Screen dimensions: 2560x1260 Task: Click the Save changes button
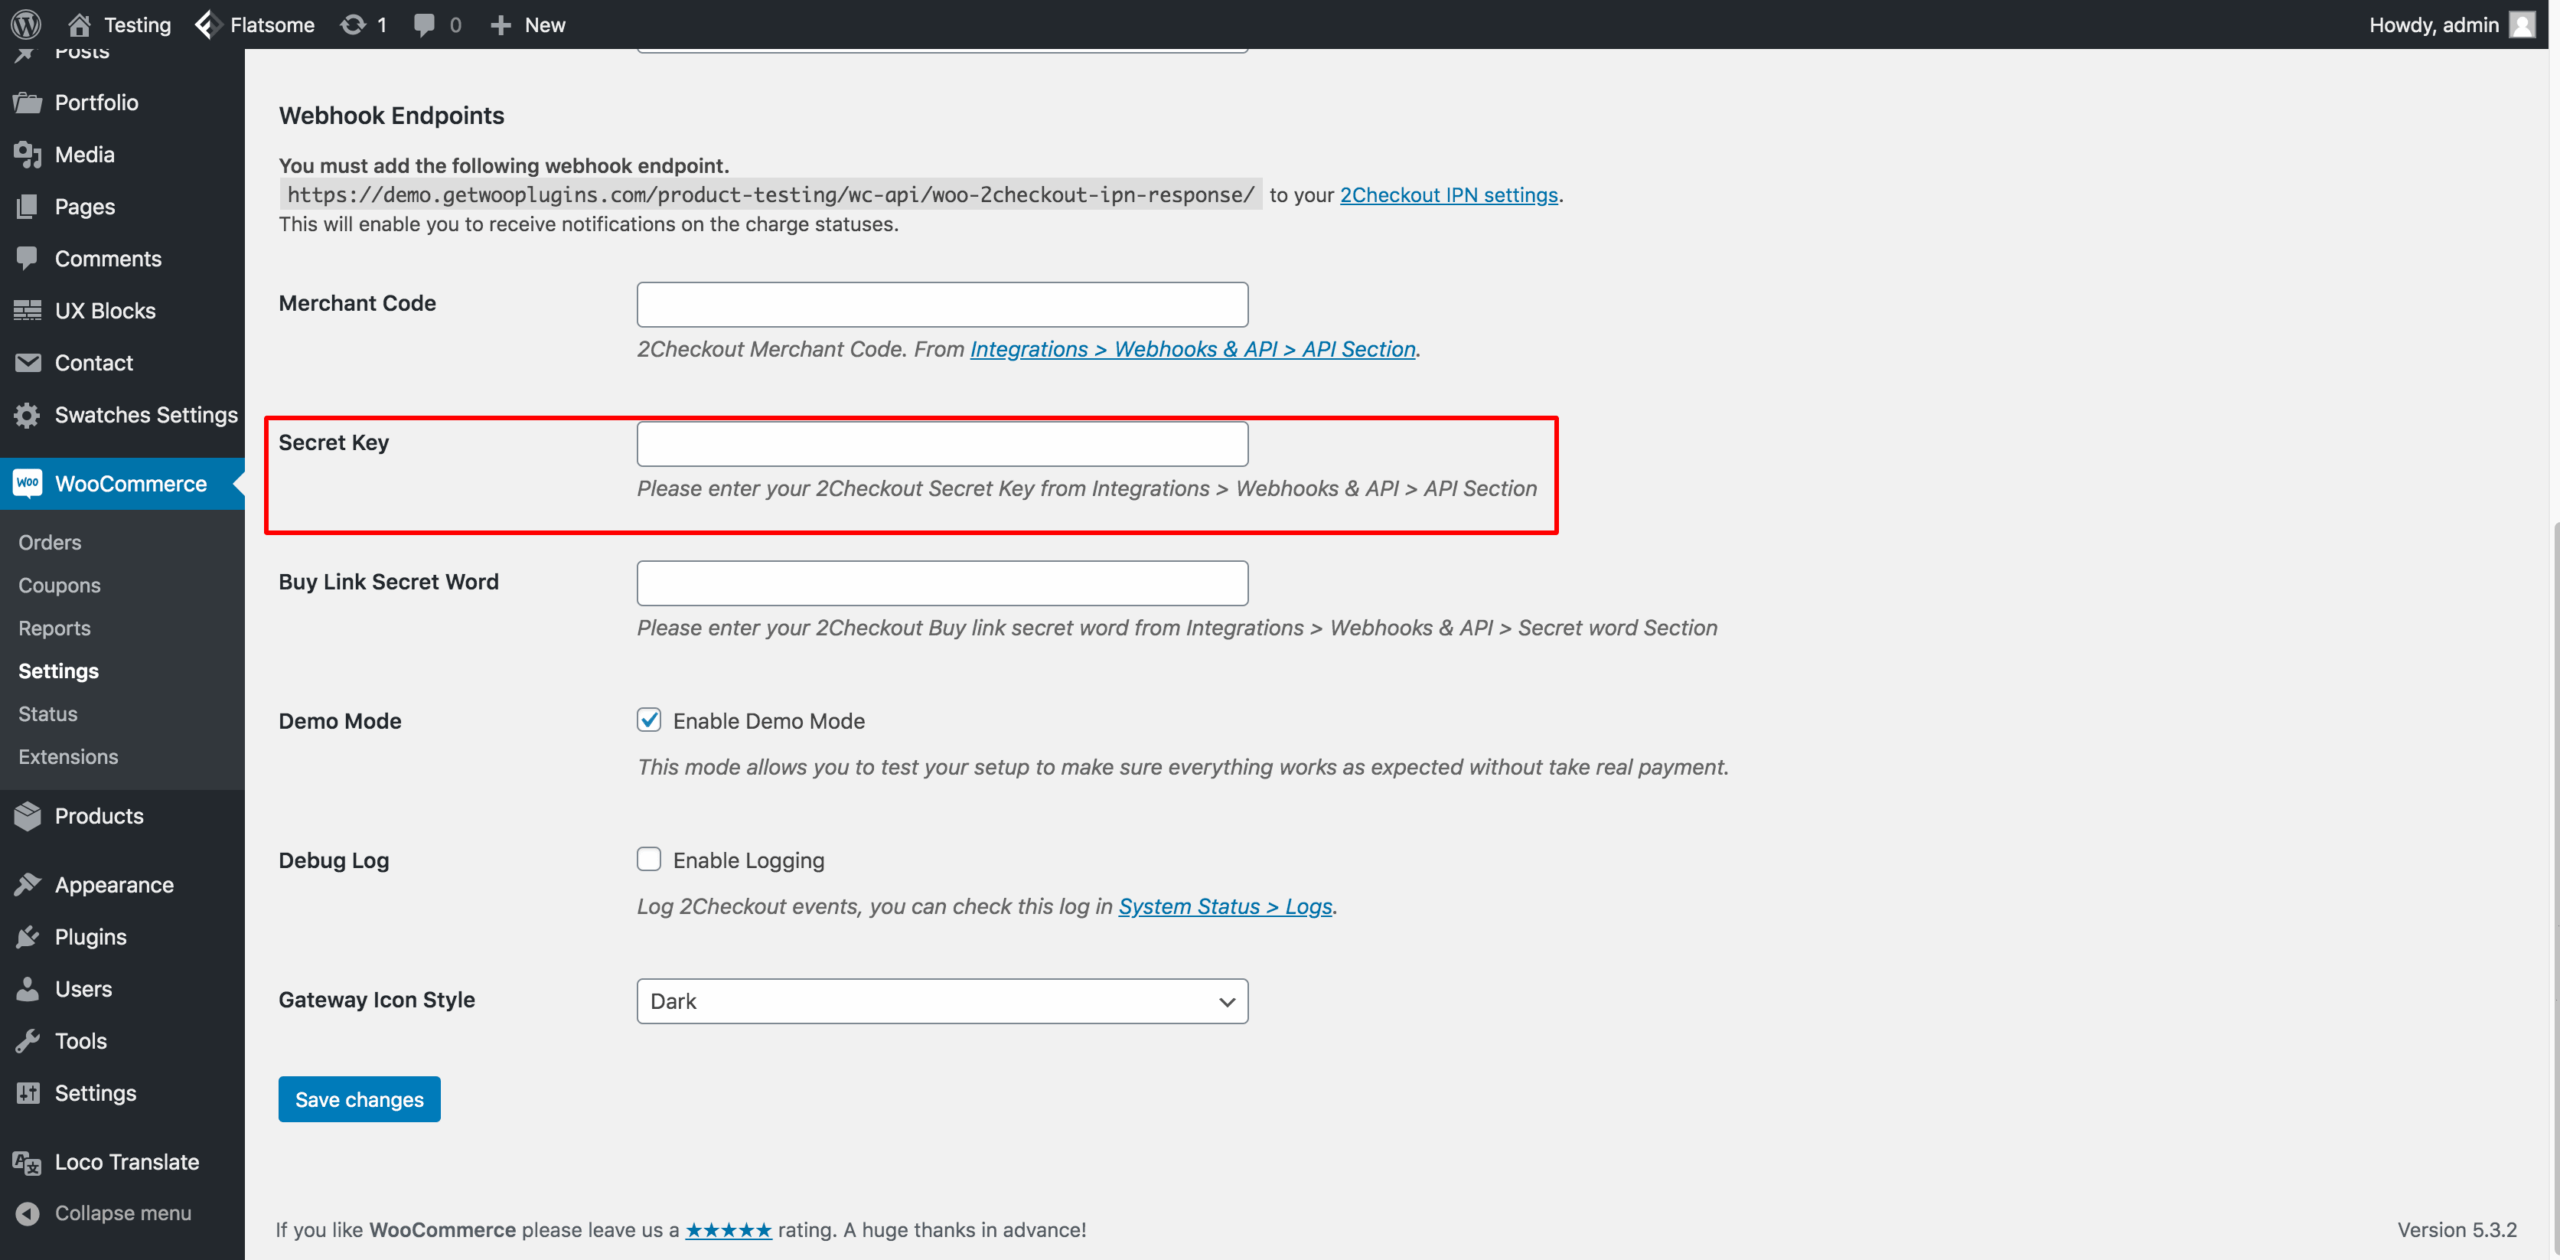[358, 1098]
